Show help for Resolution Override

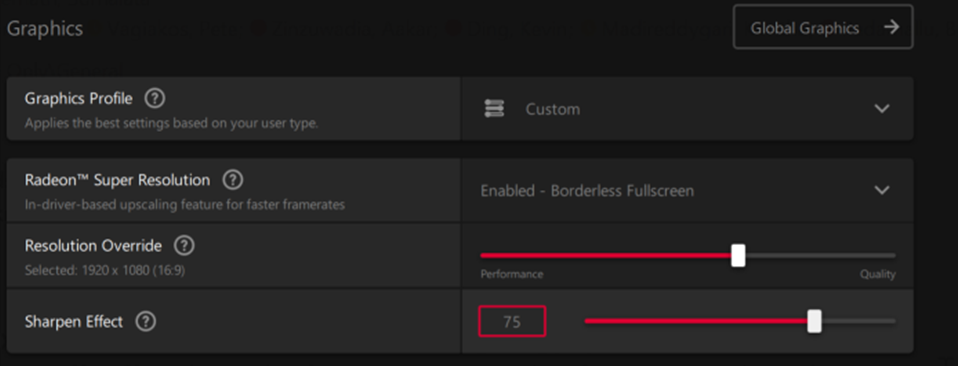(184, 246)
